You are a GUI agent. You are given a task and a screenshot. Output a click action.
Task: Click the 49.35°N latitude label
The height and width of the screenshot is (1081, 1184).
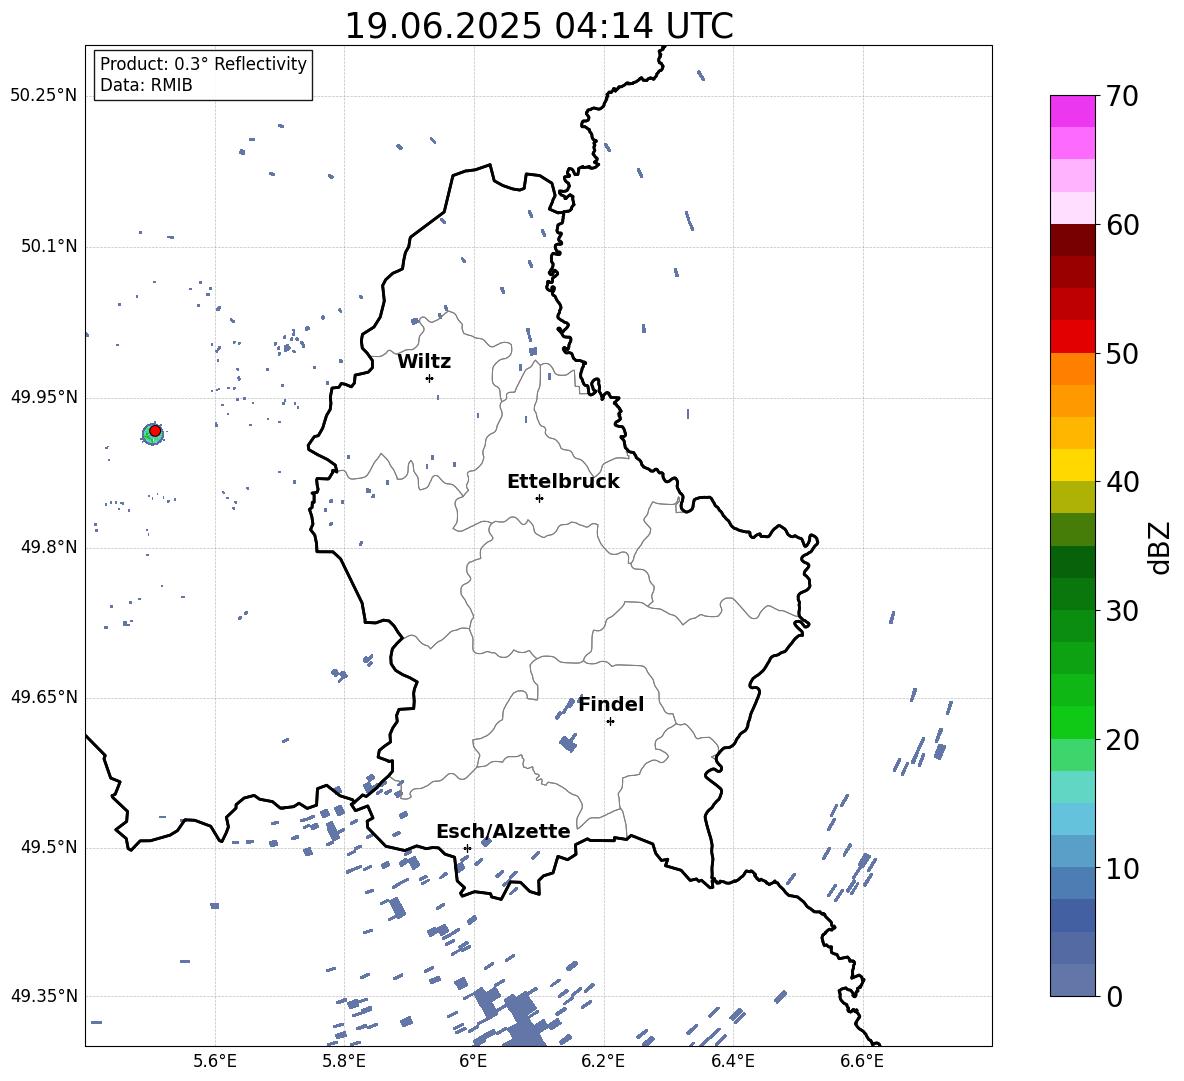pos(44,996)
